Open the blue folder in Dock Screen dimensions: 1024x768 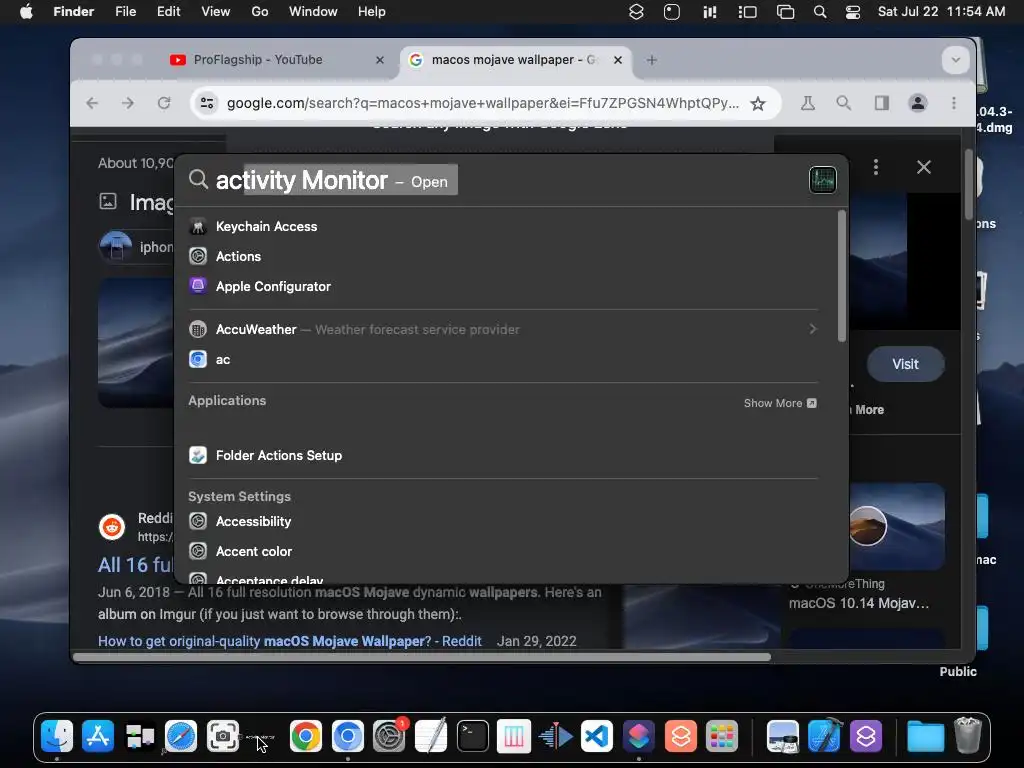click(925, 736)
